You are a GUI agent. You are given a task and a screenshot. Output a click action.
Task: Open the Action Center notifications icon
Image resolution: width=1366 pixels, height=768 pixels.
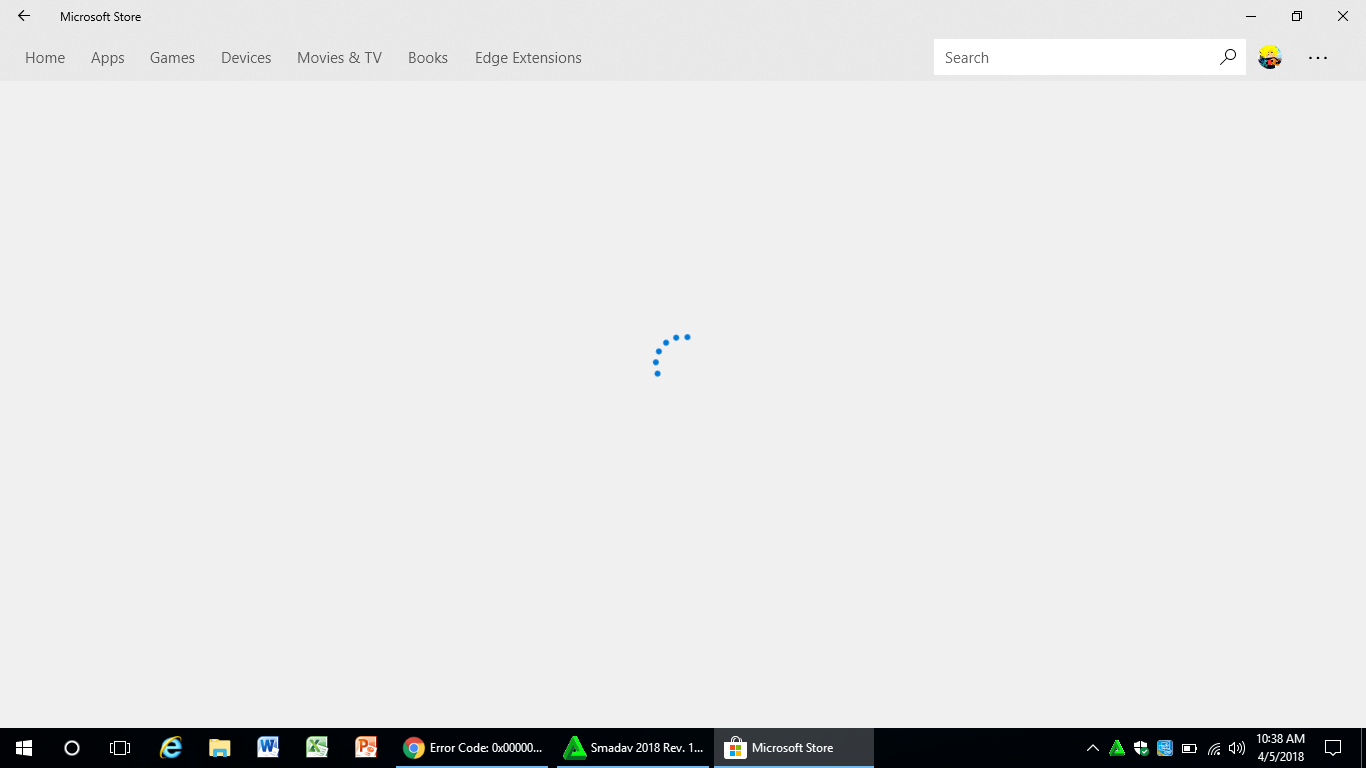1333,748
